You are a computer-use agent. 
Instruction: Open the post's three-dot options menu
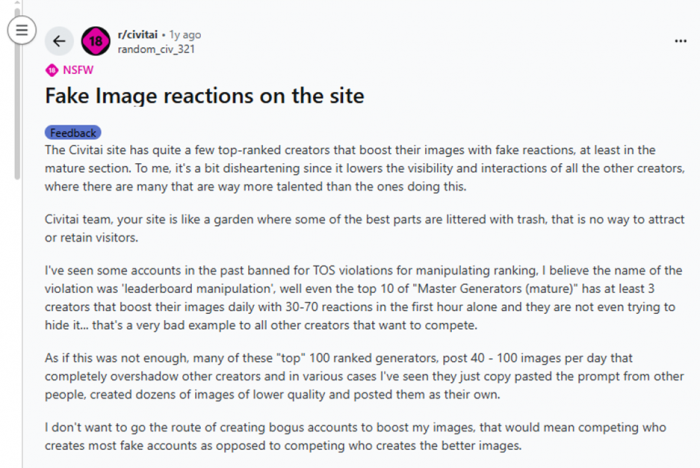tap(681, 41)
